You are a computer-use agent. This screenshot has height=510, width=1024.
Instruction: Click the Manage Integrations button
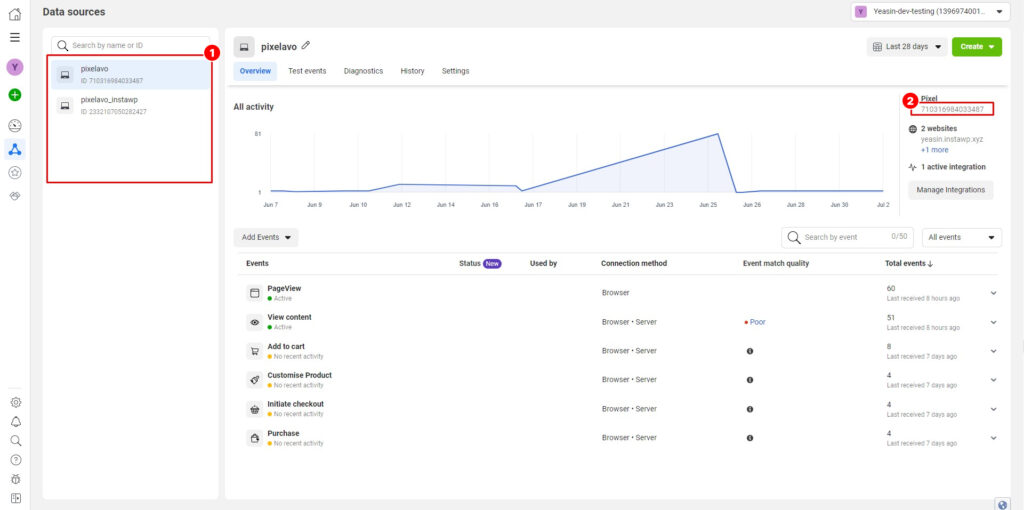(x=950, y=189)
